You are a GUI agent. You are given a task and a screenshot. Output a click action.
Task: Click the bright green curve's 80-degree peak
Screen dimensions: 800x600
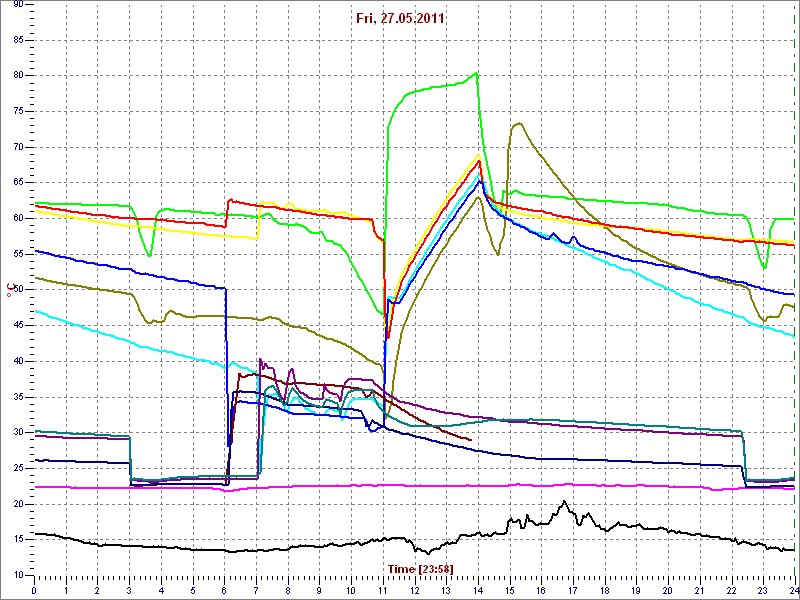tap(477, 73)
